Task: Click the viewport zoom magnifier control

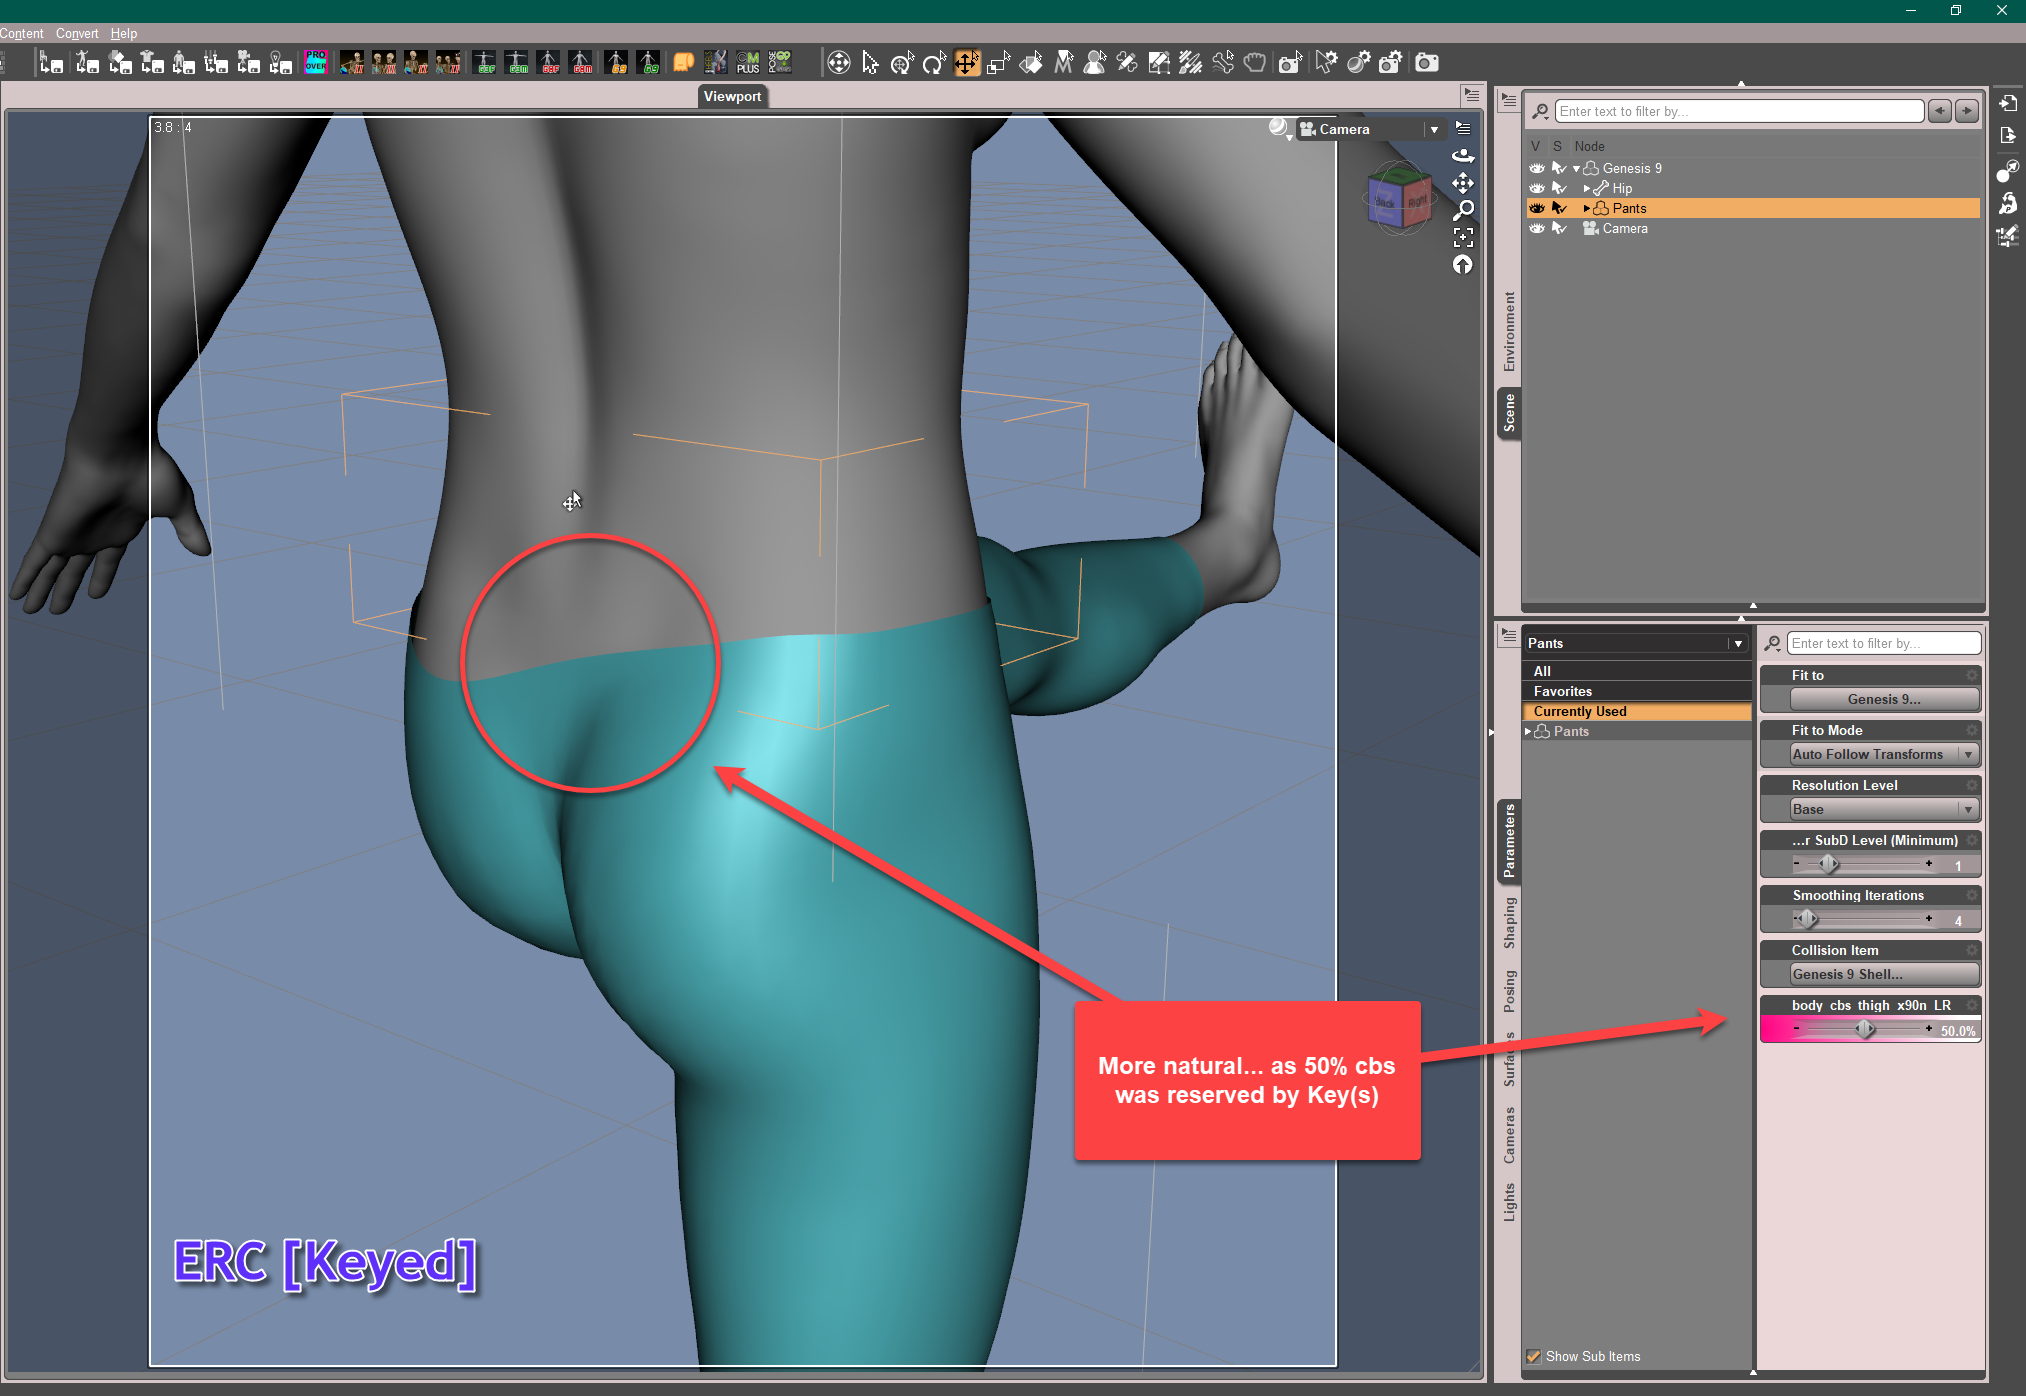Action: pos(1463,210)
